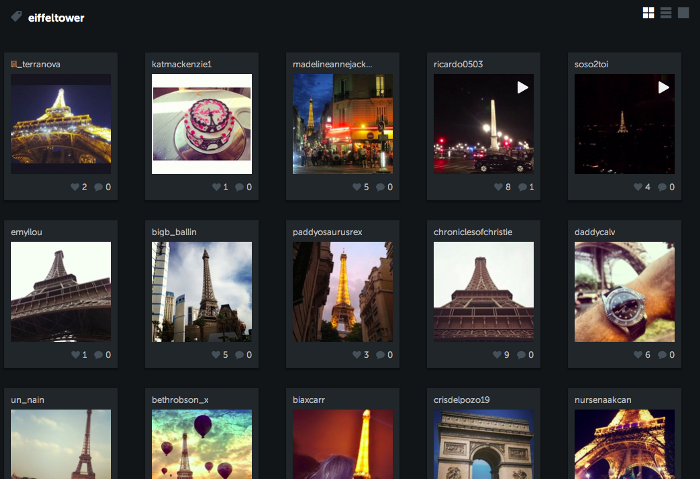Open soso2toi's user page
The image size is (700, 479).
coord(591,64)
